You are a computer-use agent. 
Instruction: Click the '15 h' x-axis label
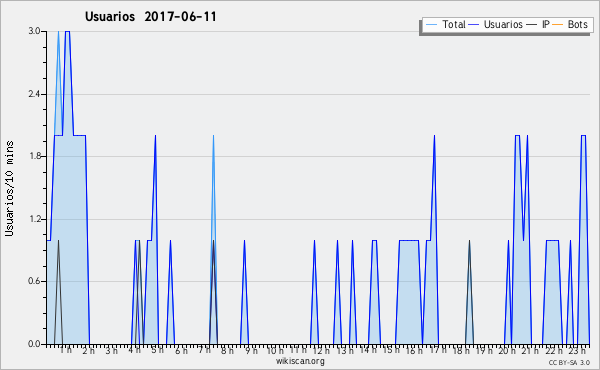point(391,350)
